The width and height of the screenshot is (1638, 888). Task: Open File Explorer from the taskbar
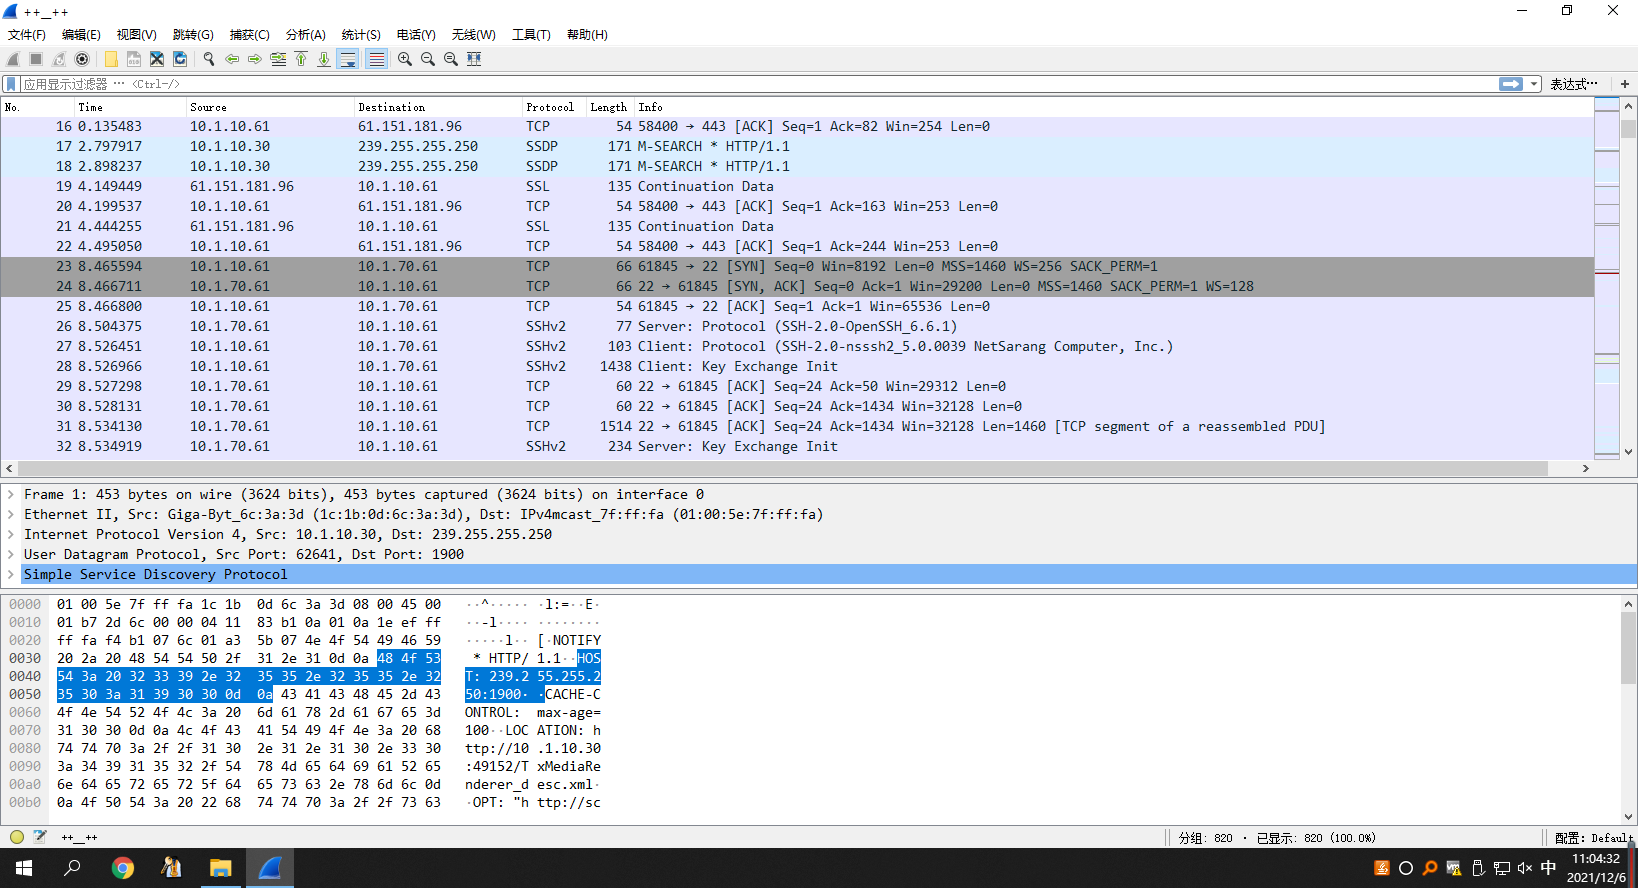[220, 868]
